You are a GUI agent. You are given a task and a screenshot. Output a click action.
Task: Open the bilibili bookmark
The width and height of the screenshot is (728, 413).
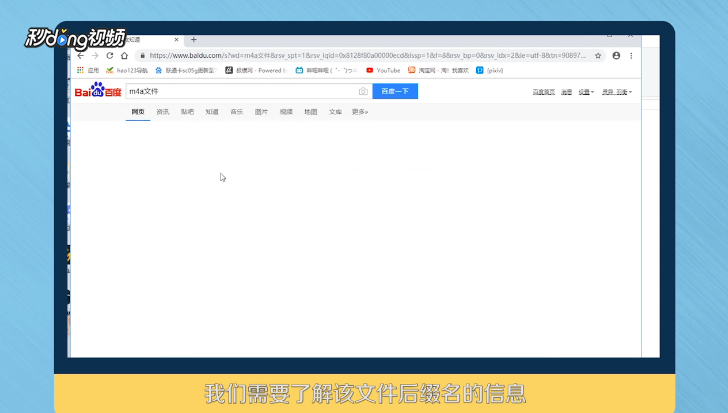tap(326, 70)
